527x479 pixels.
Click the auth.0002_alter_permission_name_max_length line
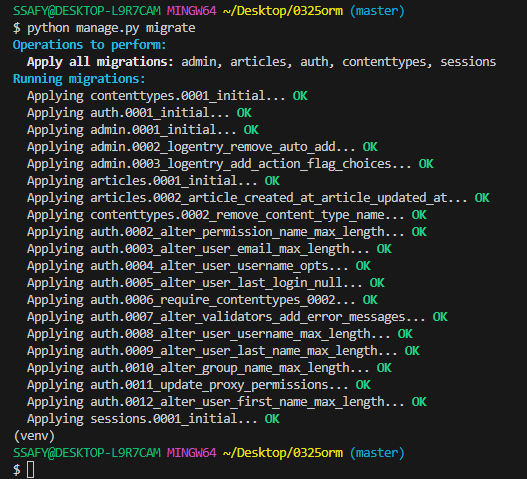click(227, 232)
